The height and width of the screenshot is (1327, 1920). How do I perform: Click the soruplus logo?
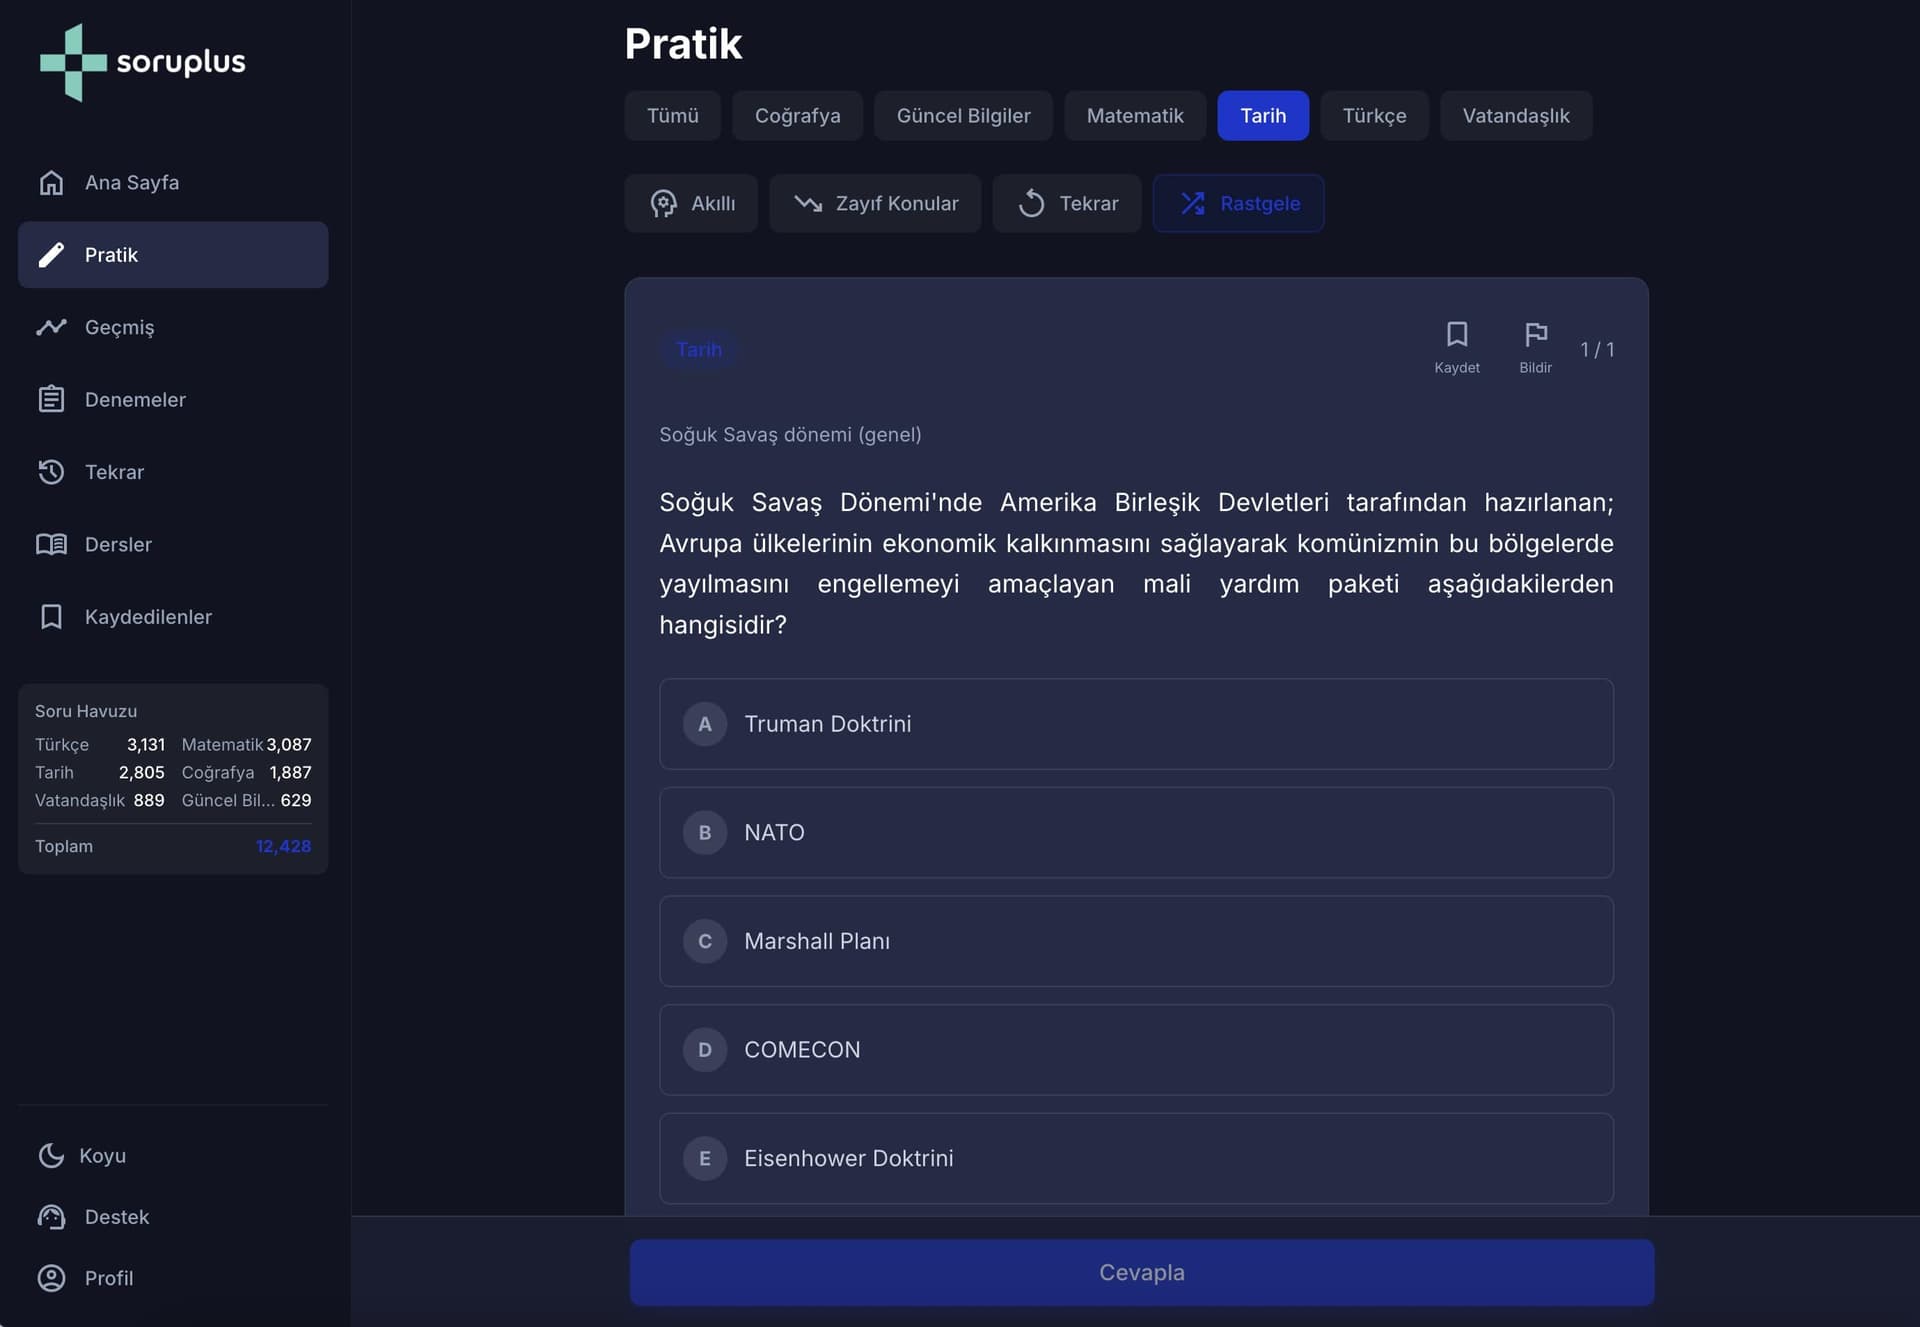143,62
